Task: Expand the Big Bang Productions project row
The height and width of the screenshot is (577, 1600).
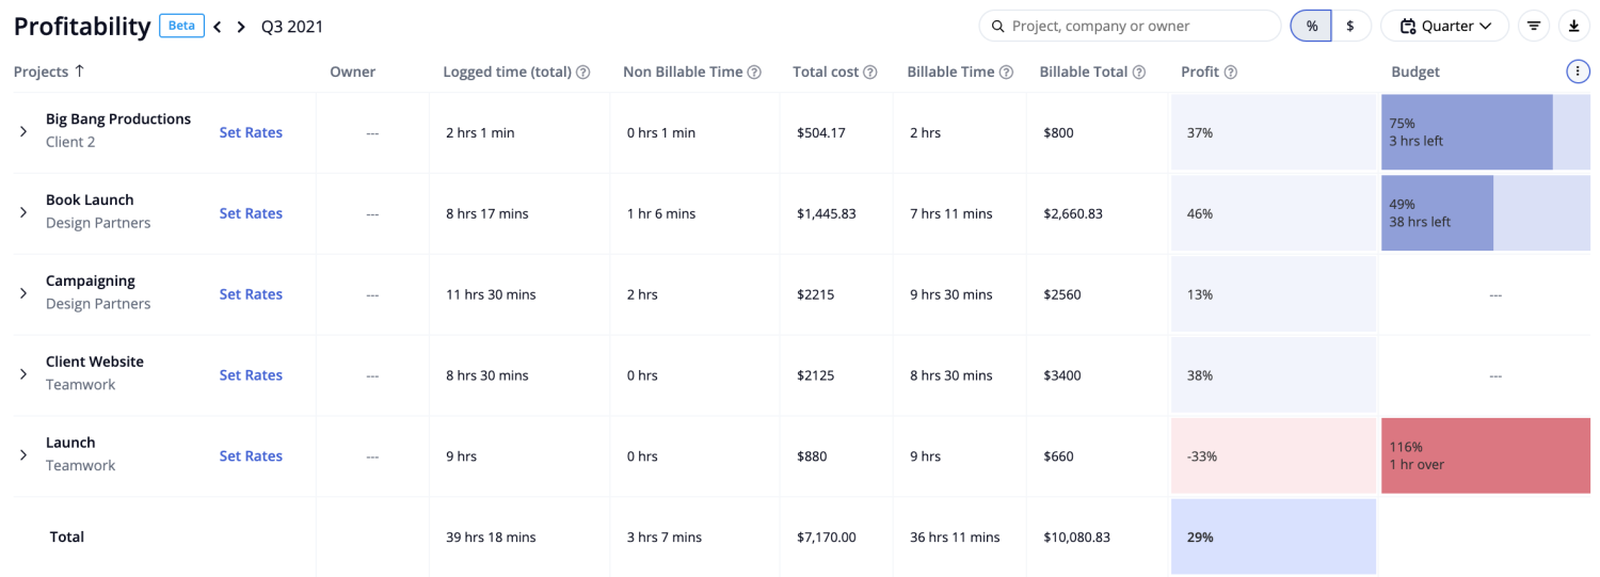Action: 23,131
